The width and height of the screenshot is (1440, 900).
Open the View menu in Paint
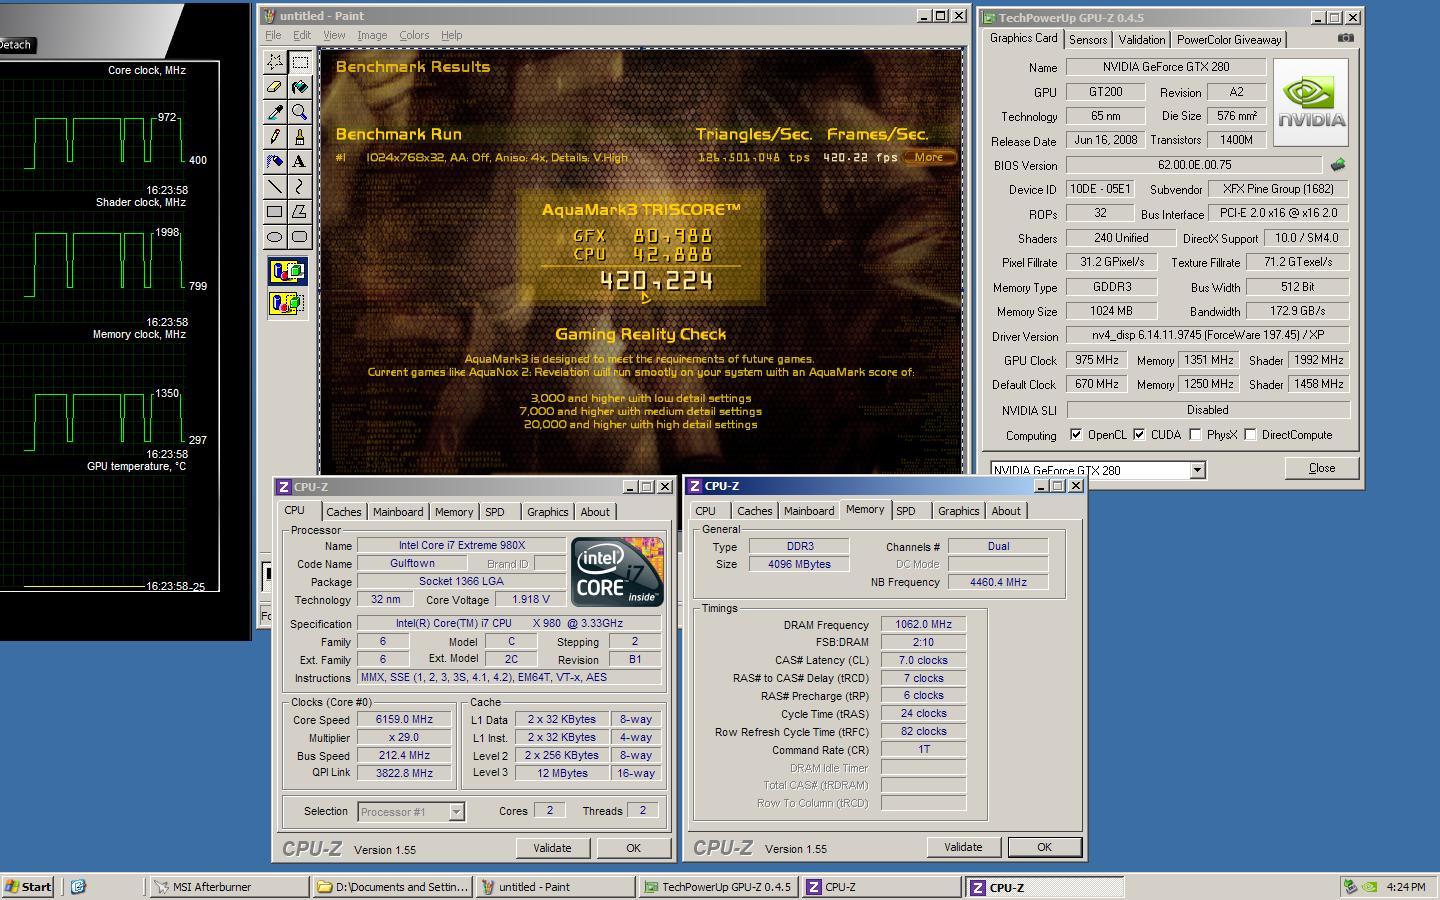(x=334, y=35)
